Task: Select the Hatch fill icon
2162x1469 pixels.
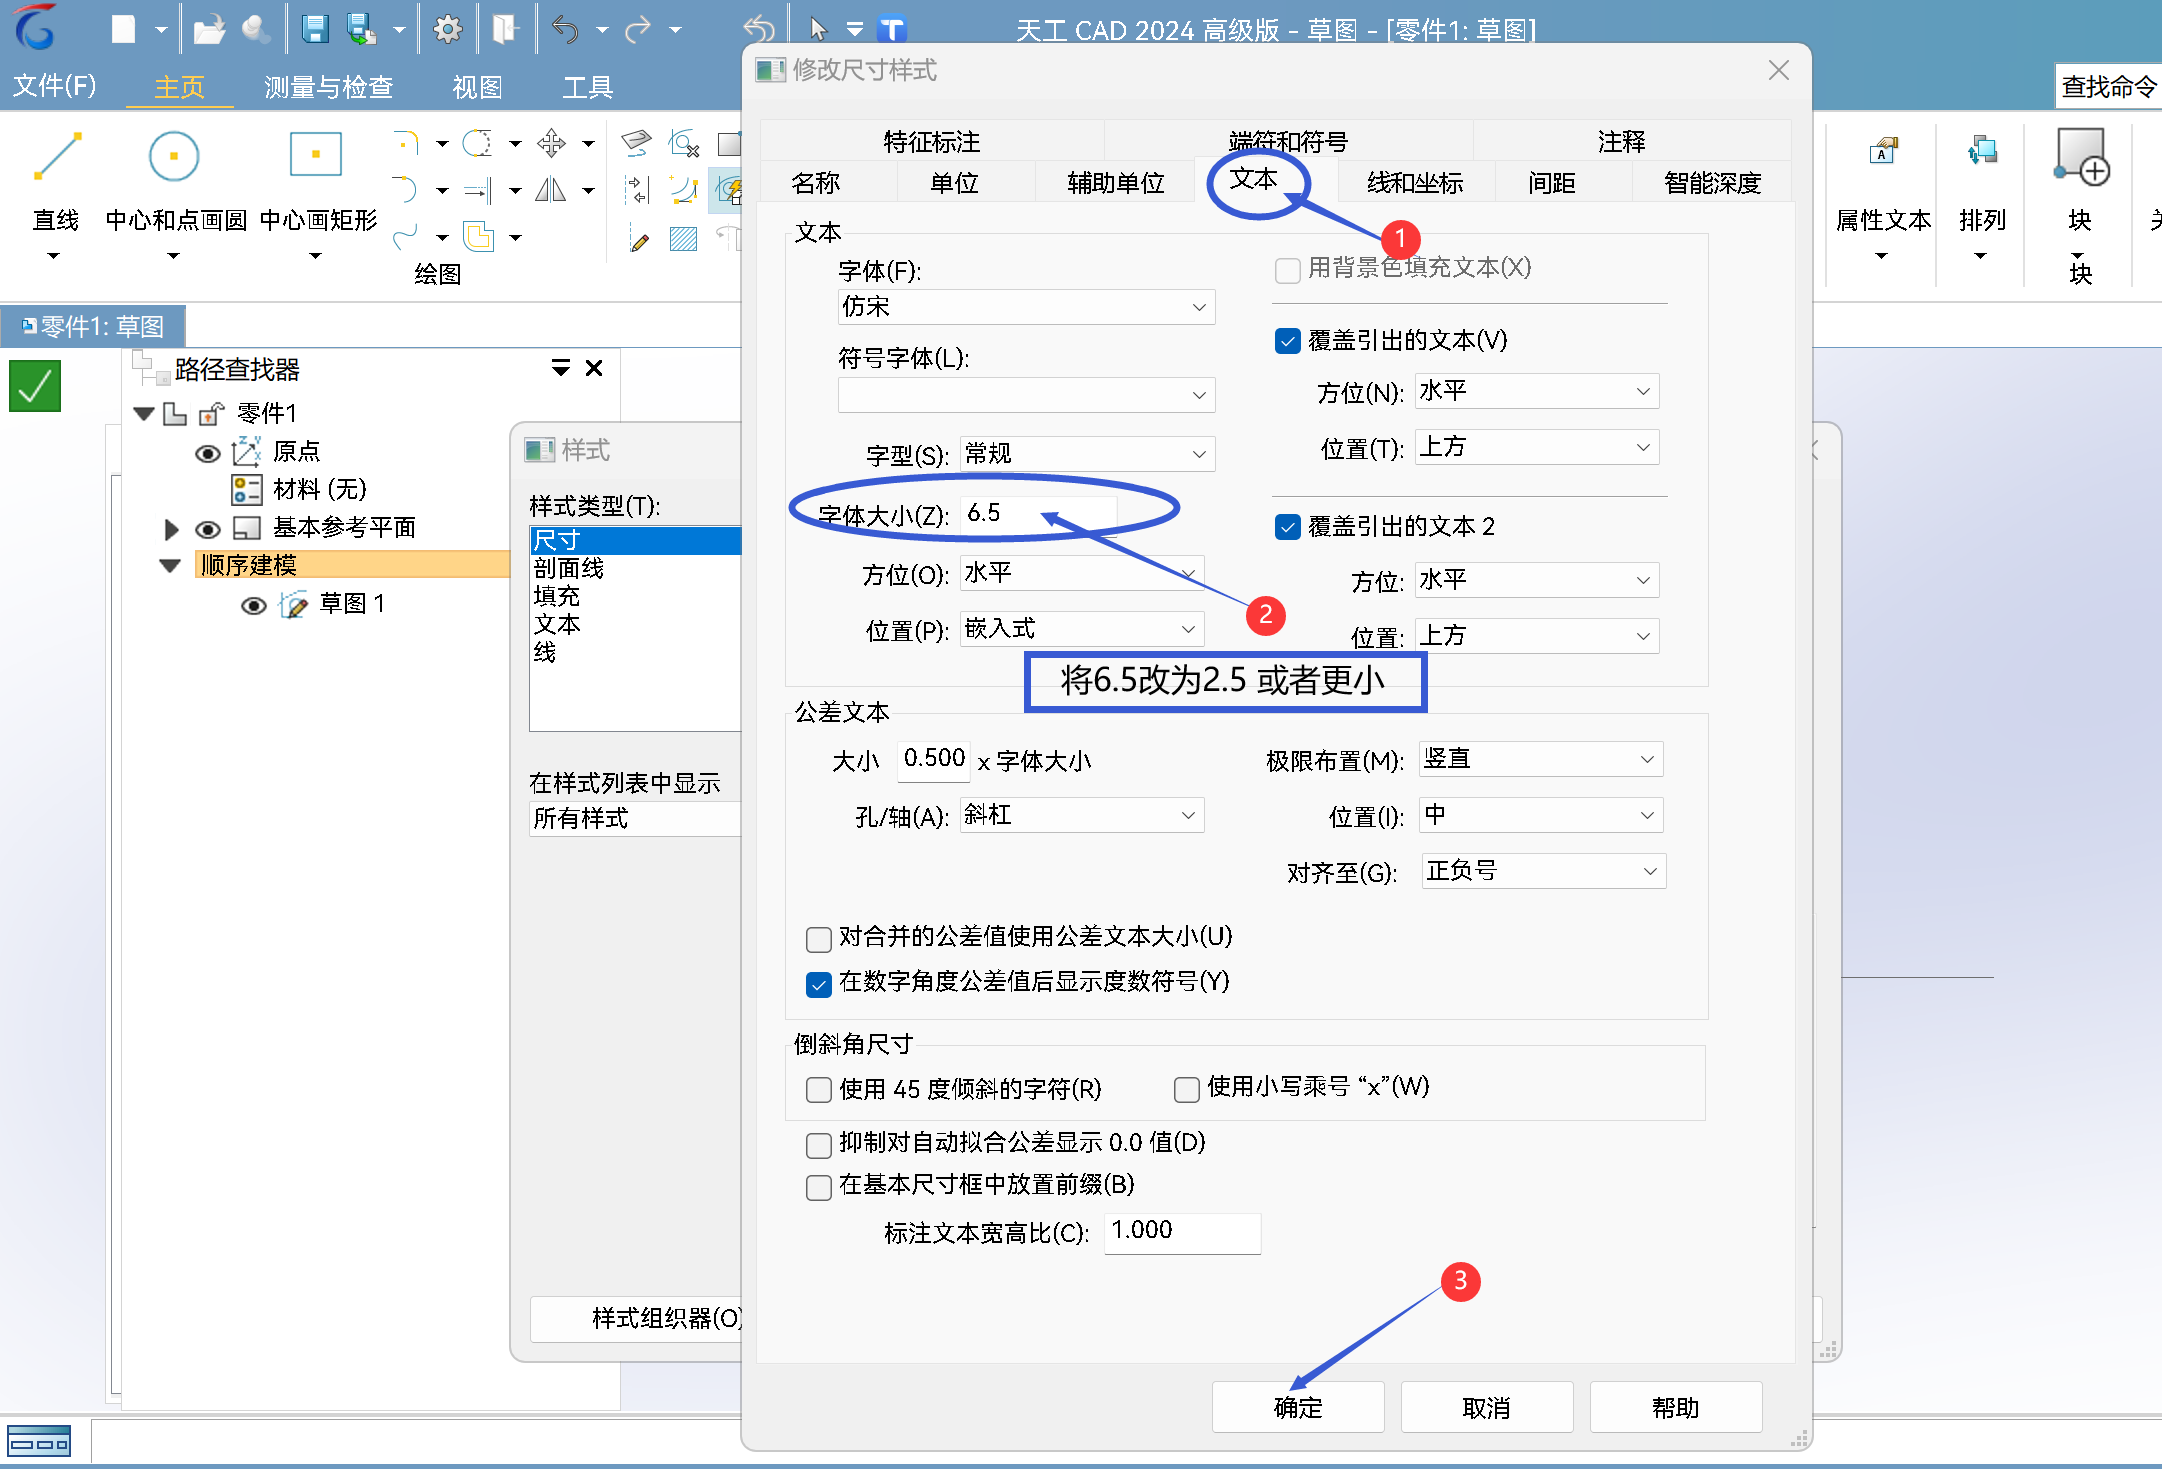Action: click(x=683, y=238)
